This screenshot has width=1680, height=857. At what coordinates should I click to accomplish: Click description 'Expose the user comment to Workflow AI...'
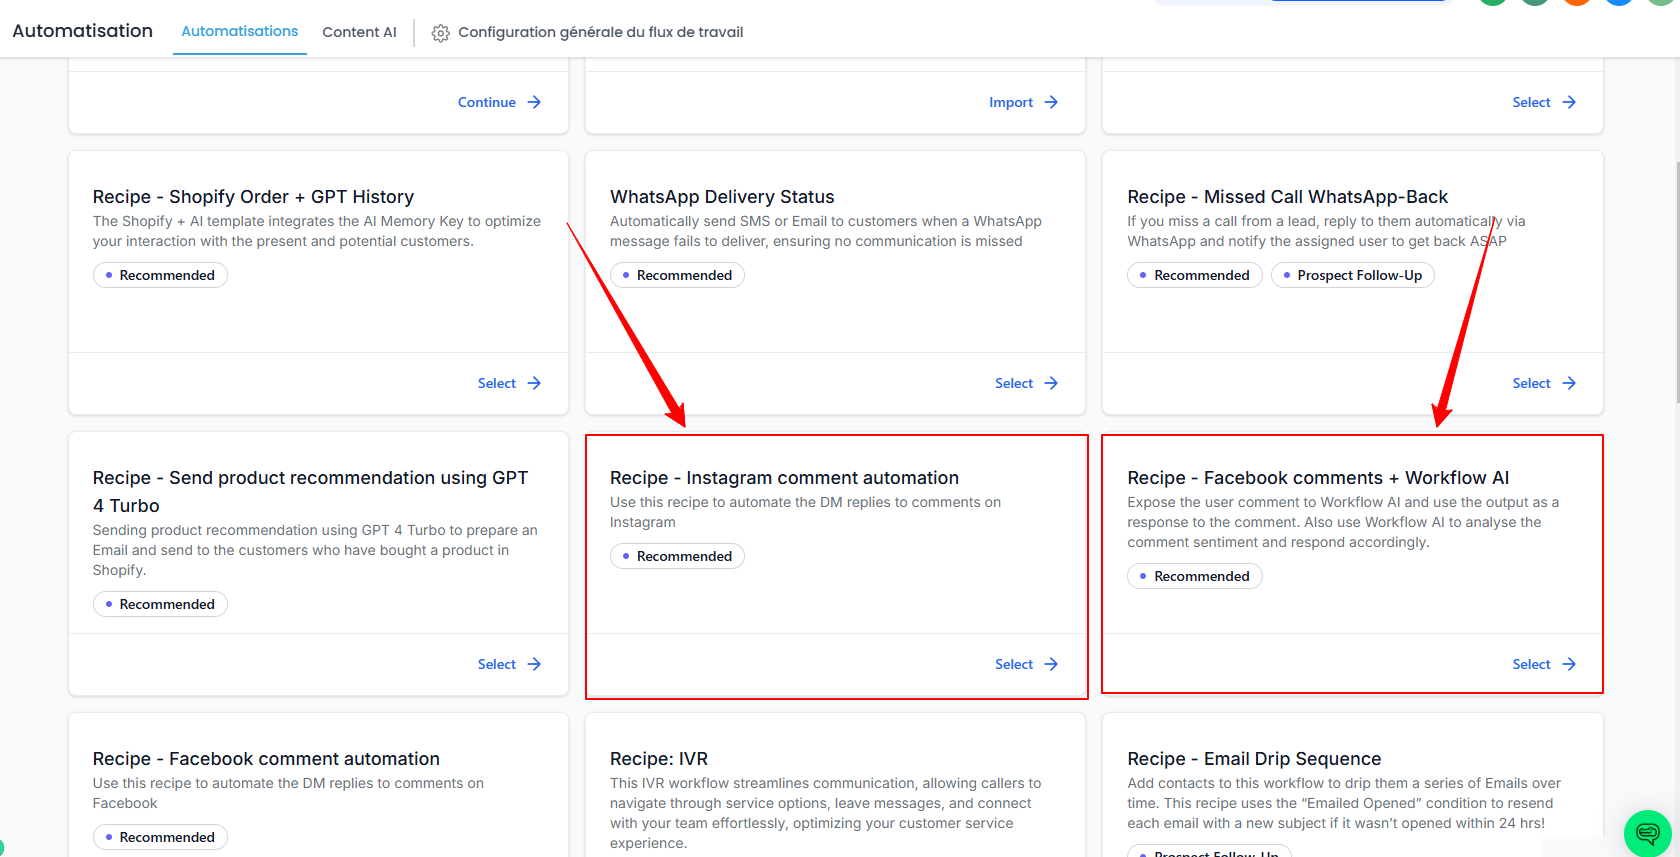(x=1343, y=522)
